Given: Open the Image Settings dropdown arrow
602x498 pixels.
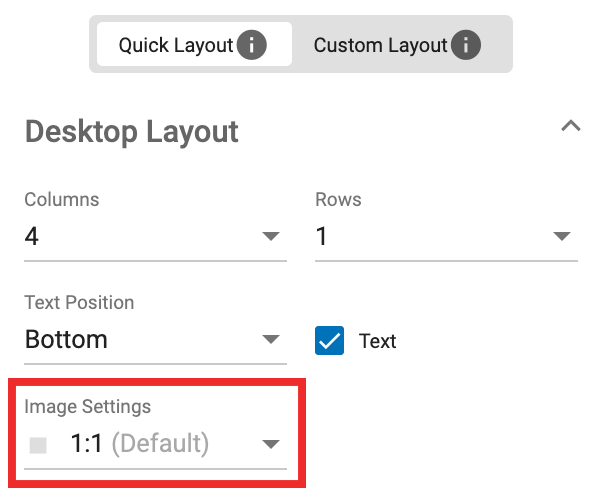Looking at the screenshot, I should tap(271, 444).
